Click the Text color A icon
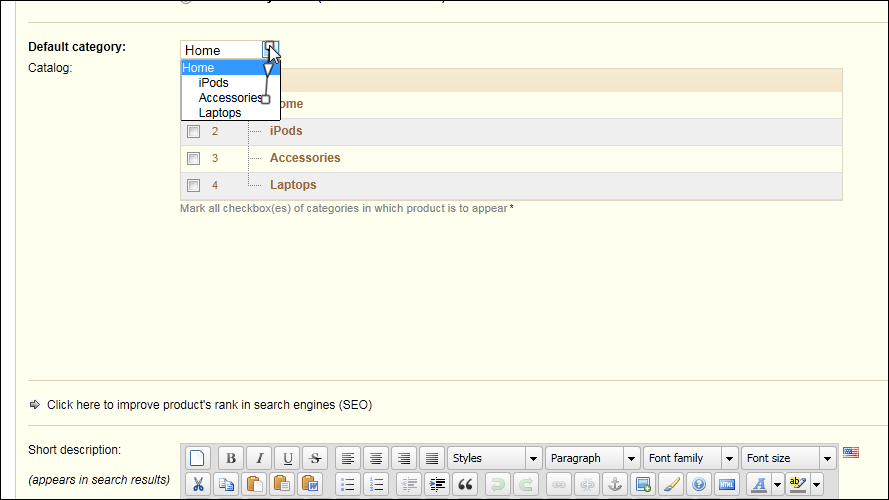Image resolution: width=889 pixels, height=500 pixels. click(x=759, y=485)
